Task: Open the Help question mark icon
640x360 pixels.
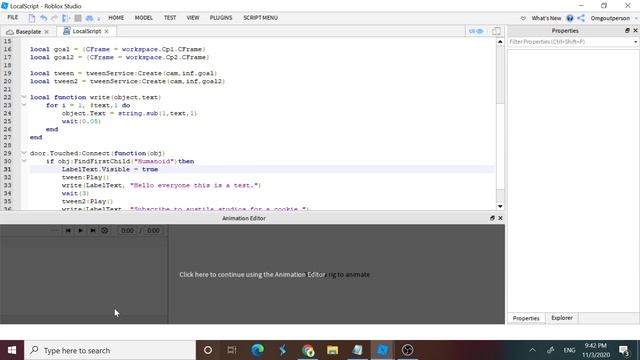Action: click(570, 18)
